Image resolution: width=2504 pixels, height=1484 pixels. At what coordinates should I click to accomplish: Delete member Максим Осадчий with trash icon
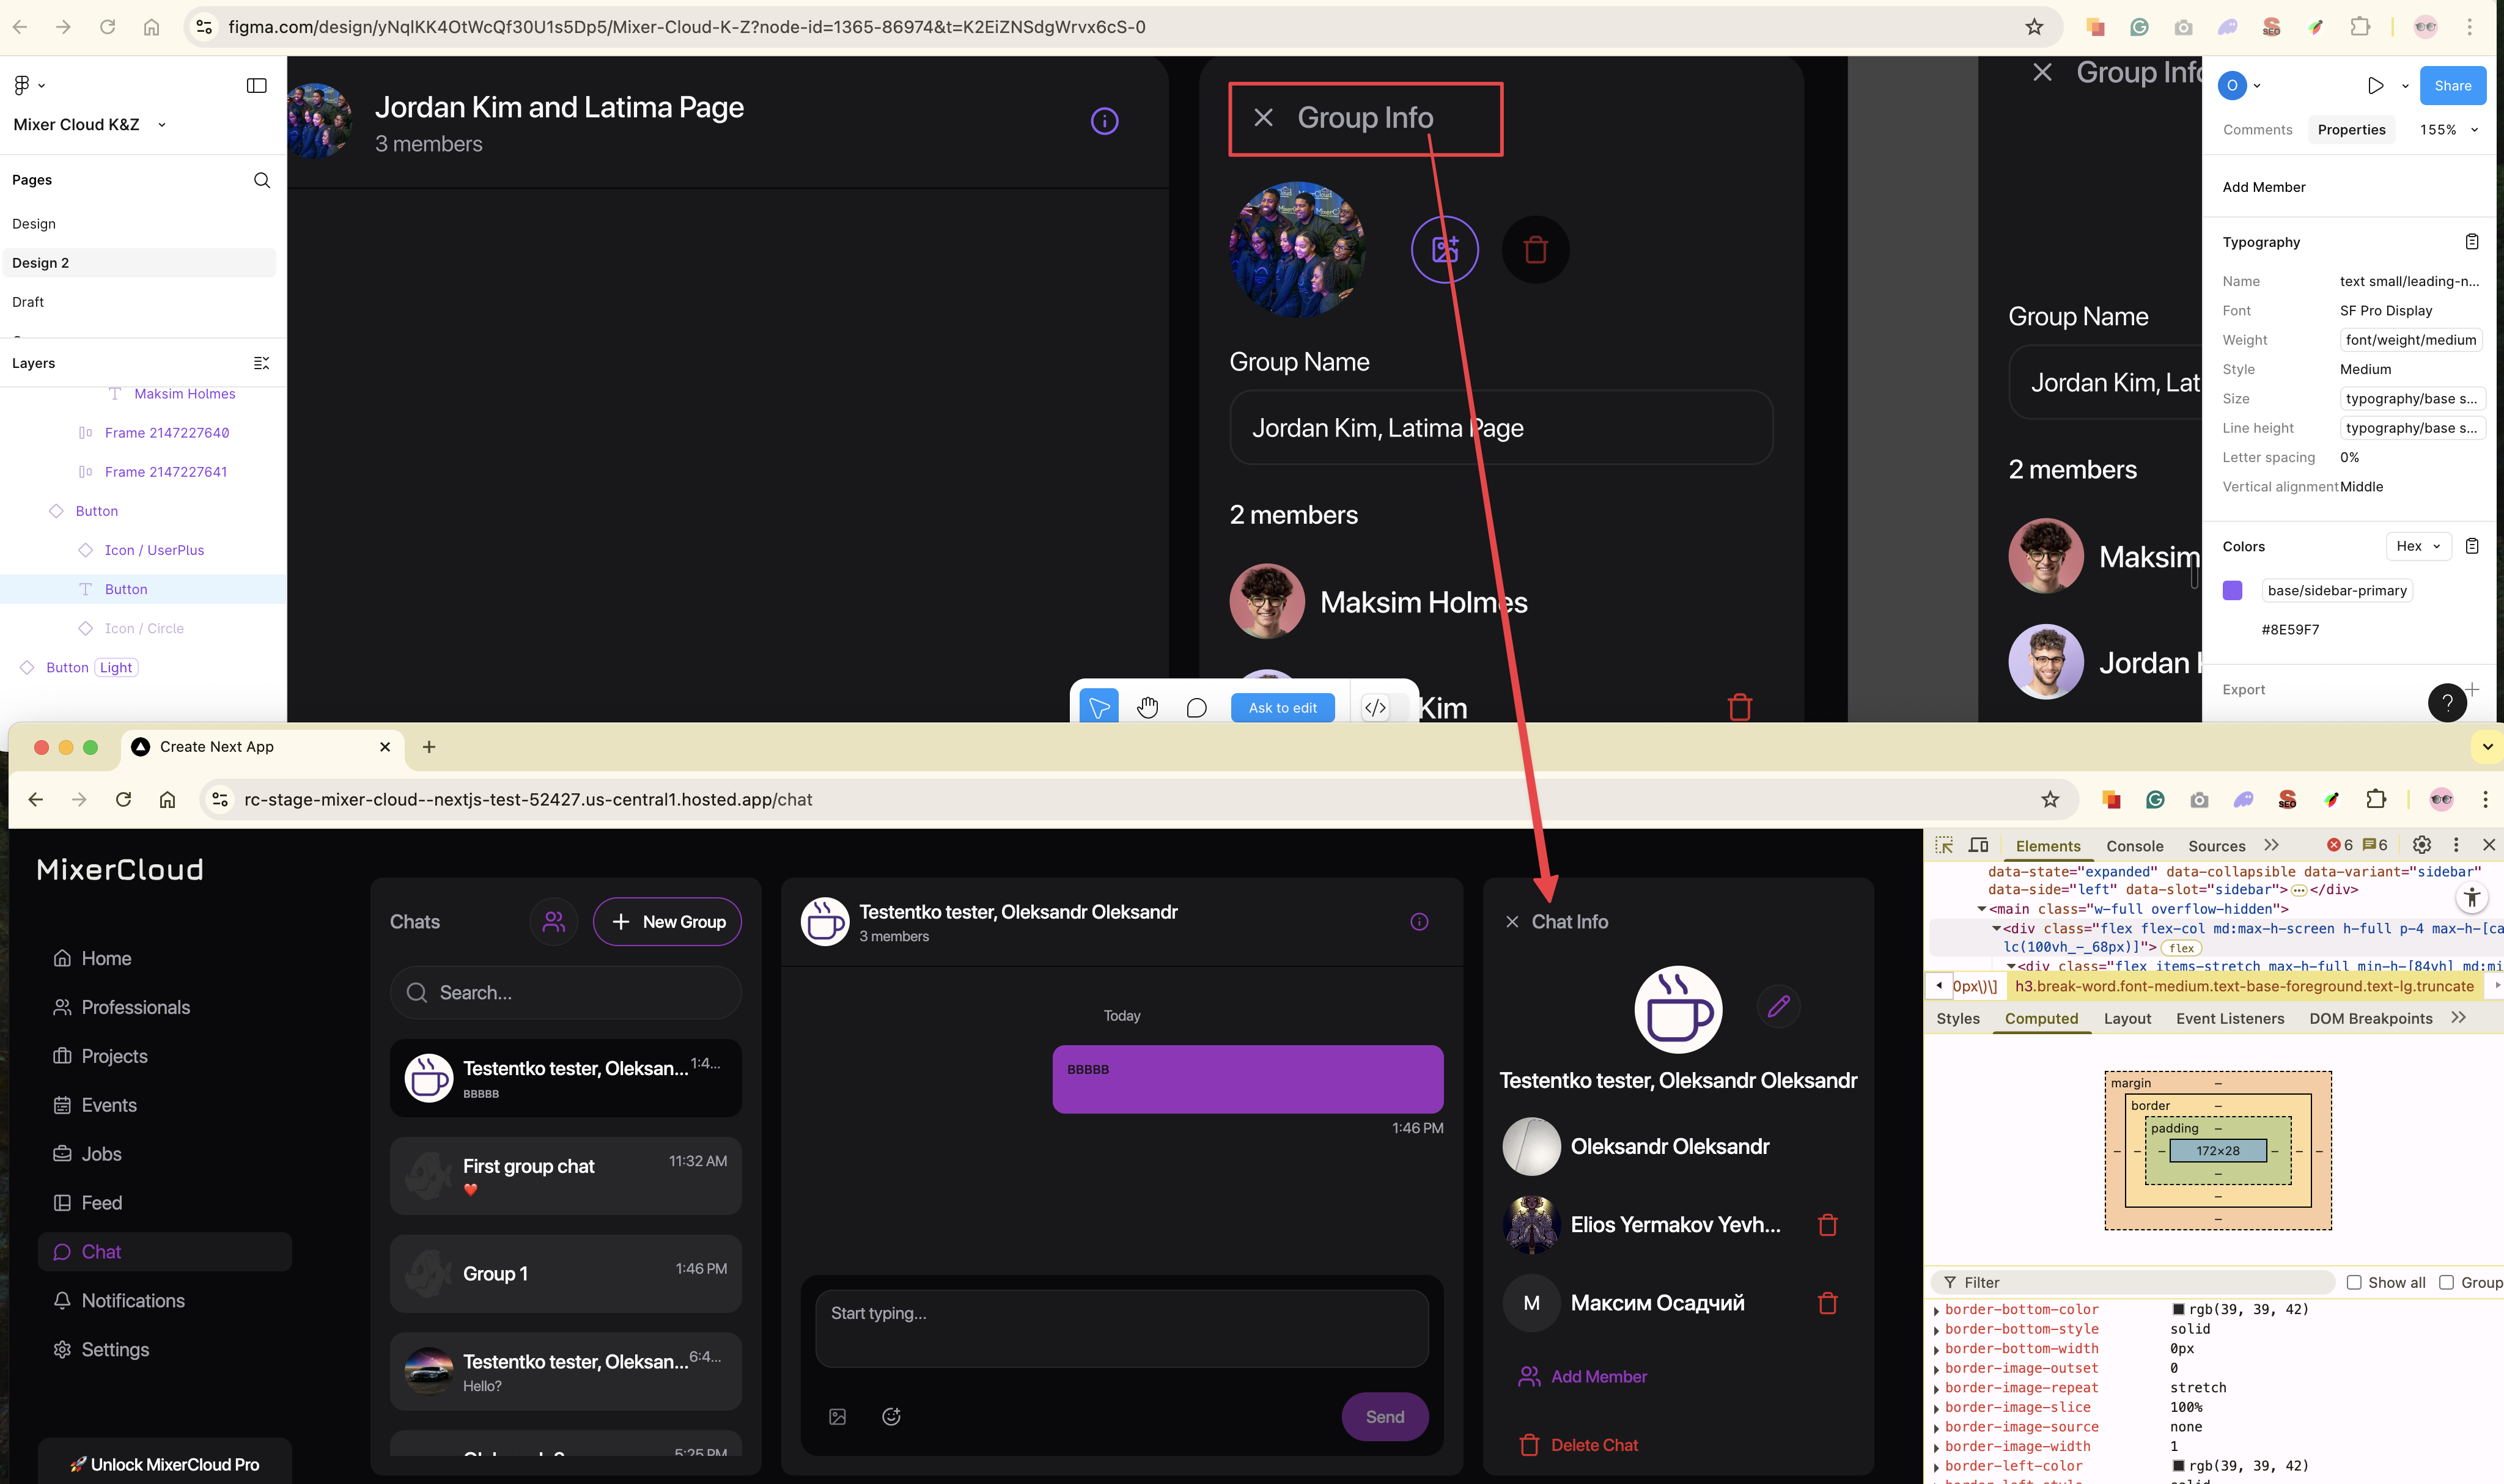pos(1827,1303)
